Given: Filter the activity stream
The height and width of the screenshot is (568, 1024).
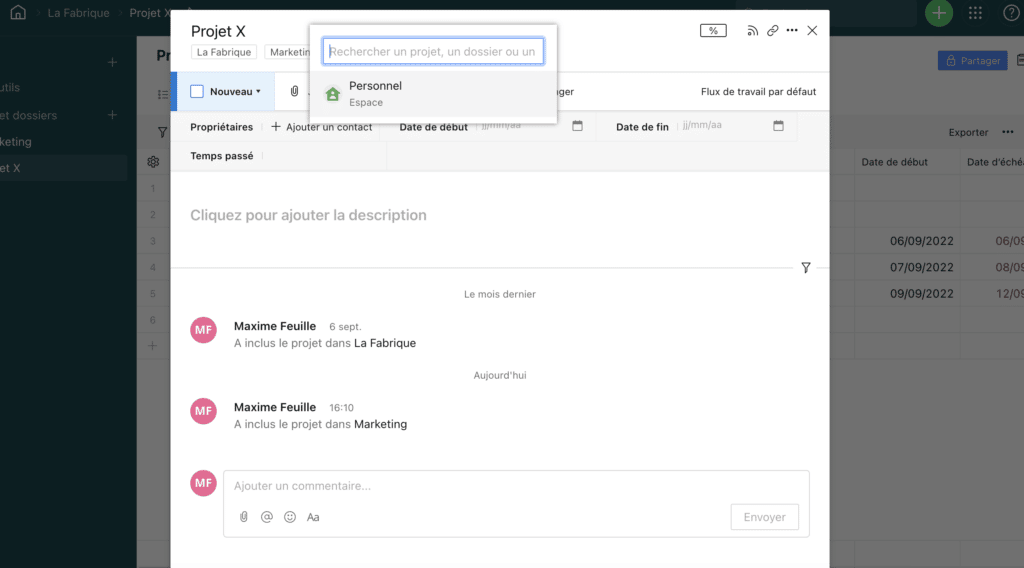Looking at the screenshot, I should click(806, 268).
